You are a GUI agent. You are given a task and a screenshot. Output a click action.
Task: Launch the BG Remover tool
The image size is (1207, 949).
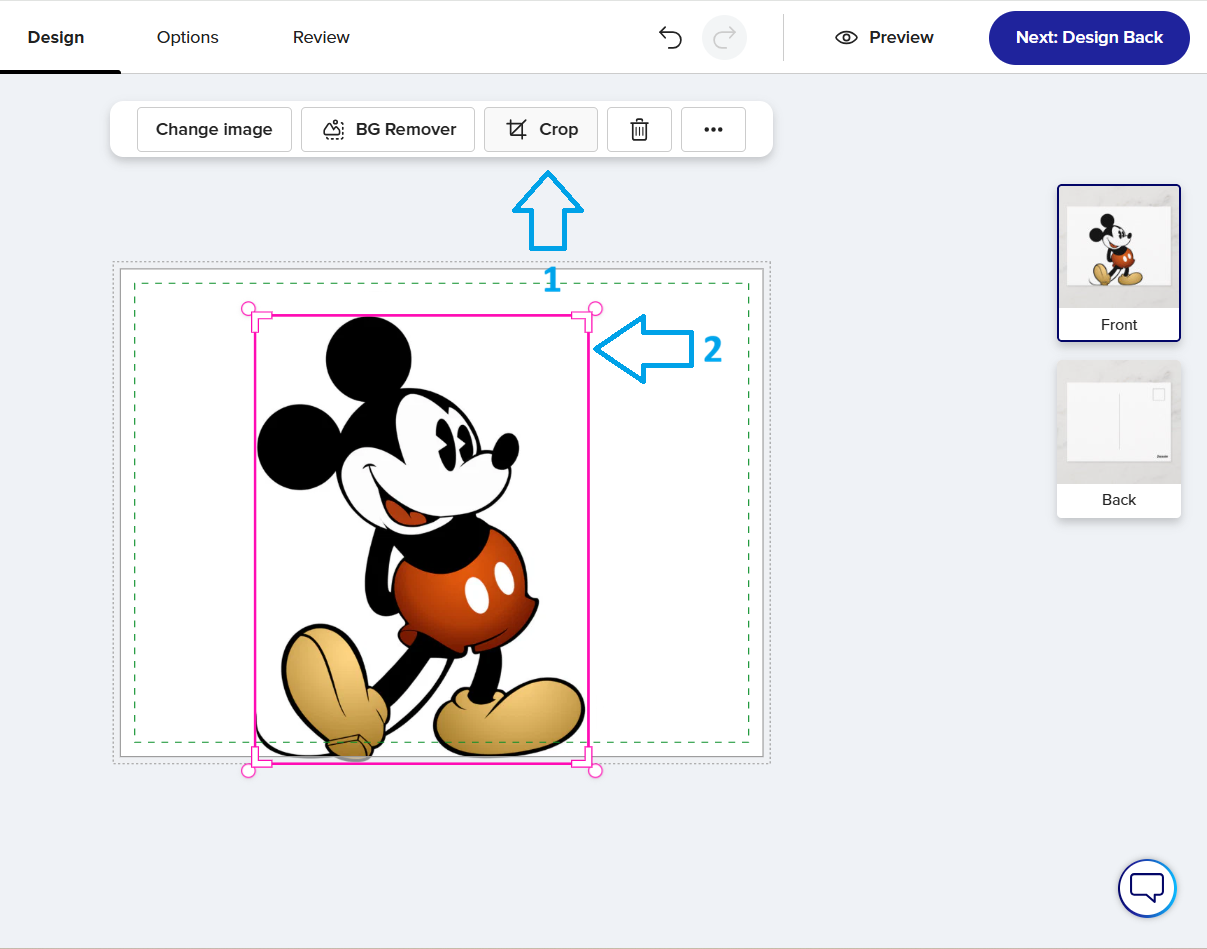click(x=388, y=130)
